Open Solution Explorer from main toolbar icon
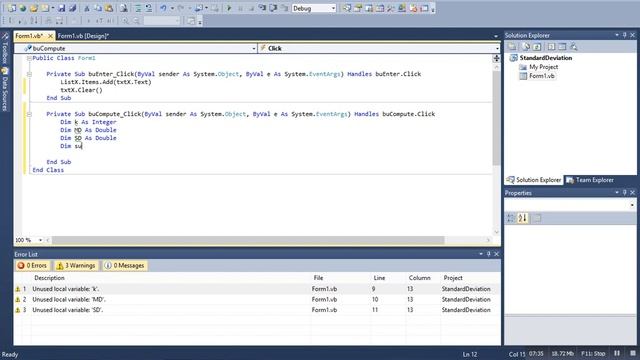The height and width of the screenshot is (360, 640). click(x=347, y=8)
